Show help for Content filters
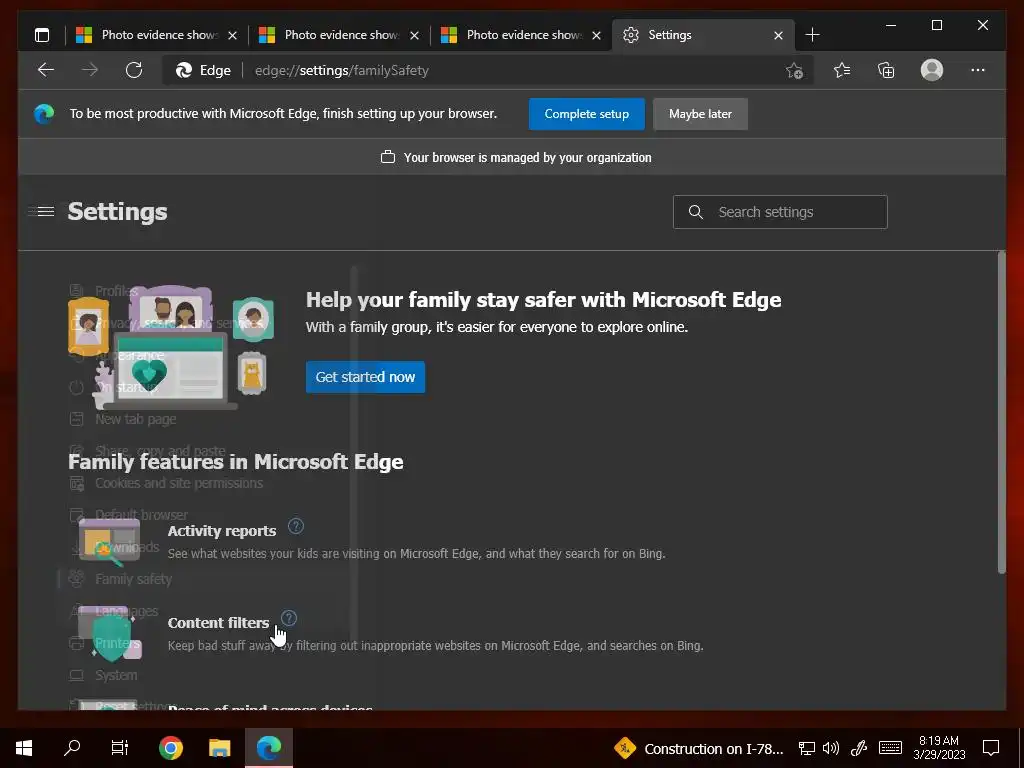Viewport: 1024px width, 768px height. click(x=289, y=618)
